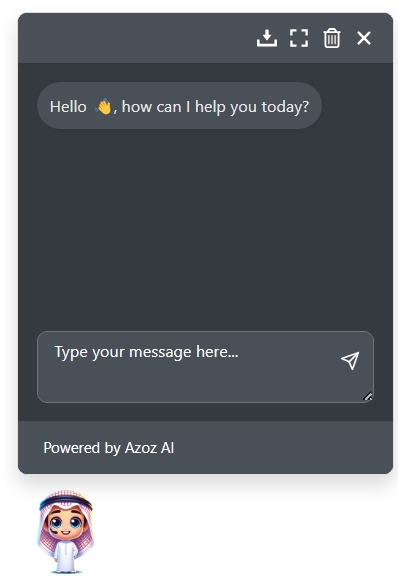
Task: Select the greeting message bubble
Action: tap(179, 106)
